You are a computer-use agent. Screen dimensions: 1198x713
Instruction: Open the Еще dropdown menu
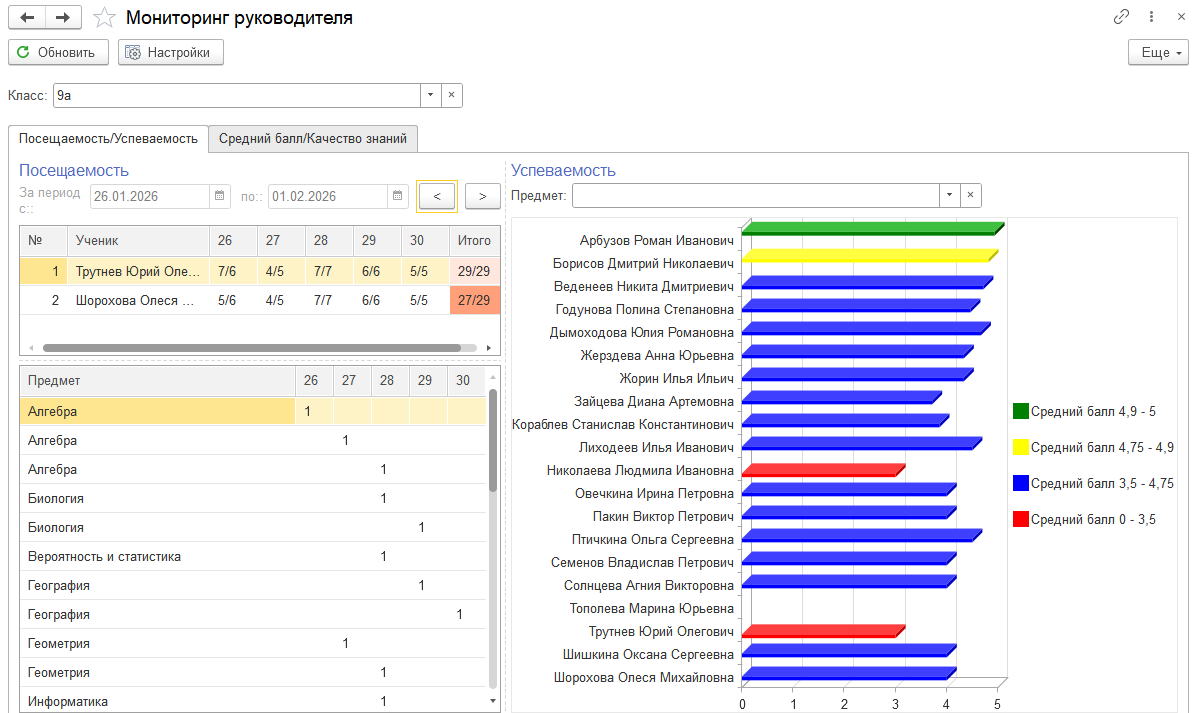click(1158, 53)
